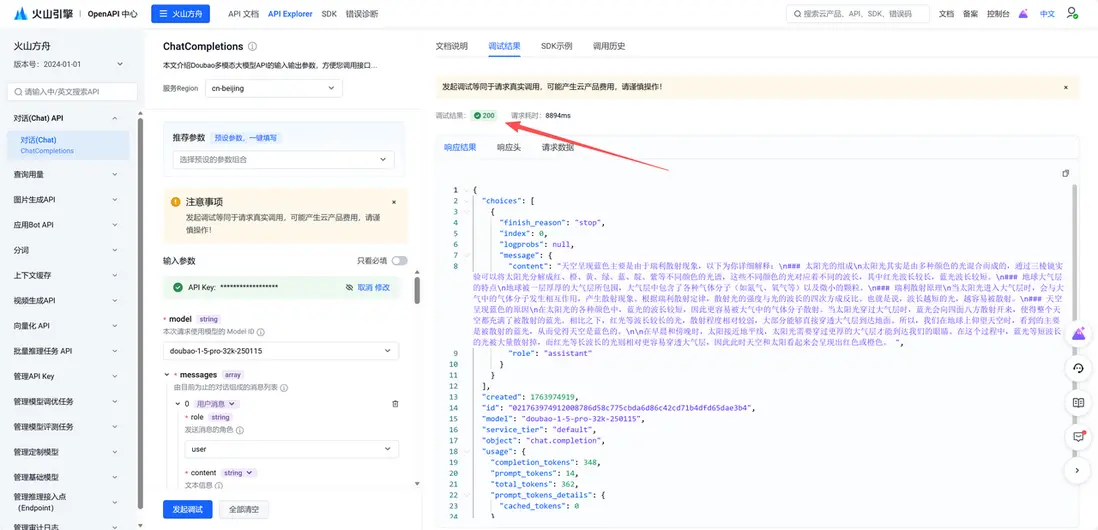Viewport: 1098px width, 530px height.
Task: Delete message 0 with the trash icon
Action: pos(395,404)
